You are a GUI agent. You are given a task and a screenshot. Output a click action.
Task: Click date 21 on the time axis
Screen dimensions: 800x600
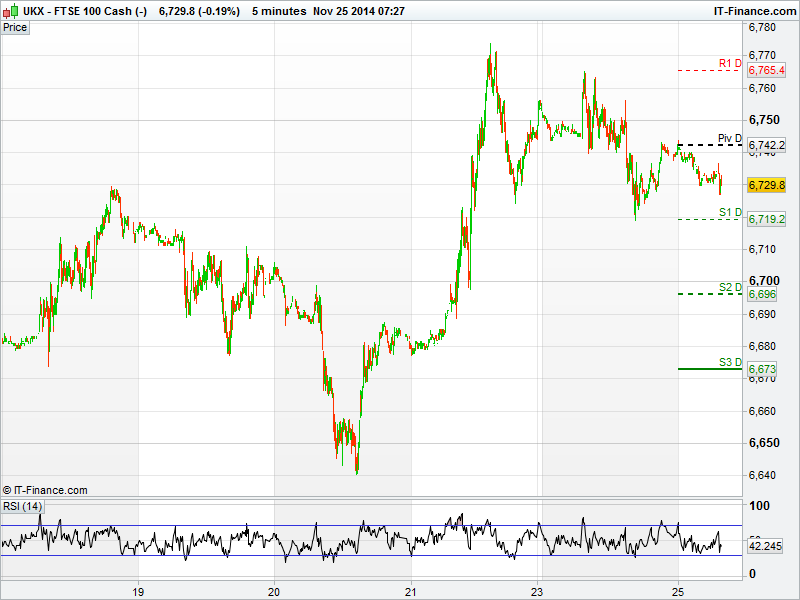click(411, 590)
